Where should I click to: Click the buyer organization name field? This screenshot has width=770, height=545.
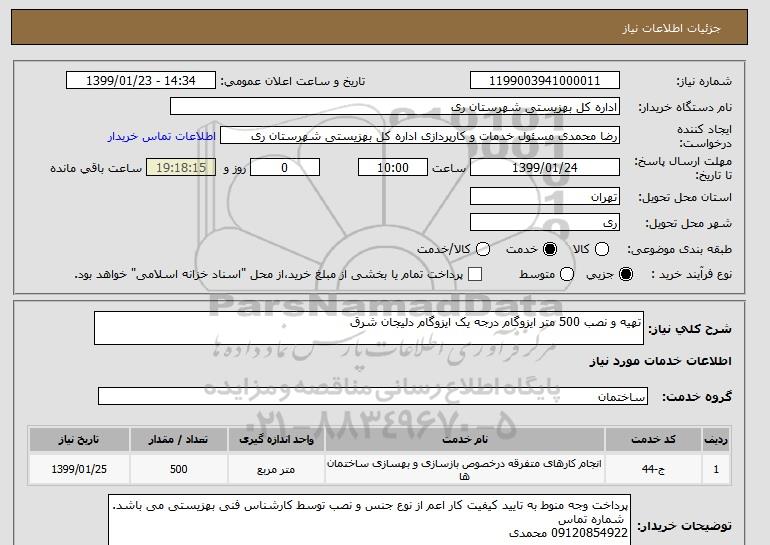[395, 107]
